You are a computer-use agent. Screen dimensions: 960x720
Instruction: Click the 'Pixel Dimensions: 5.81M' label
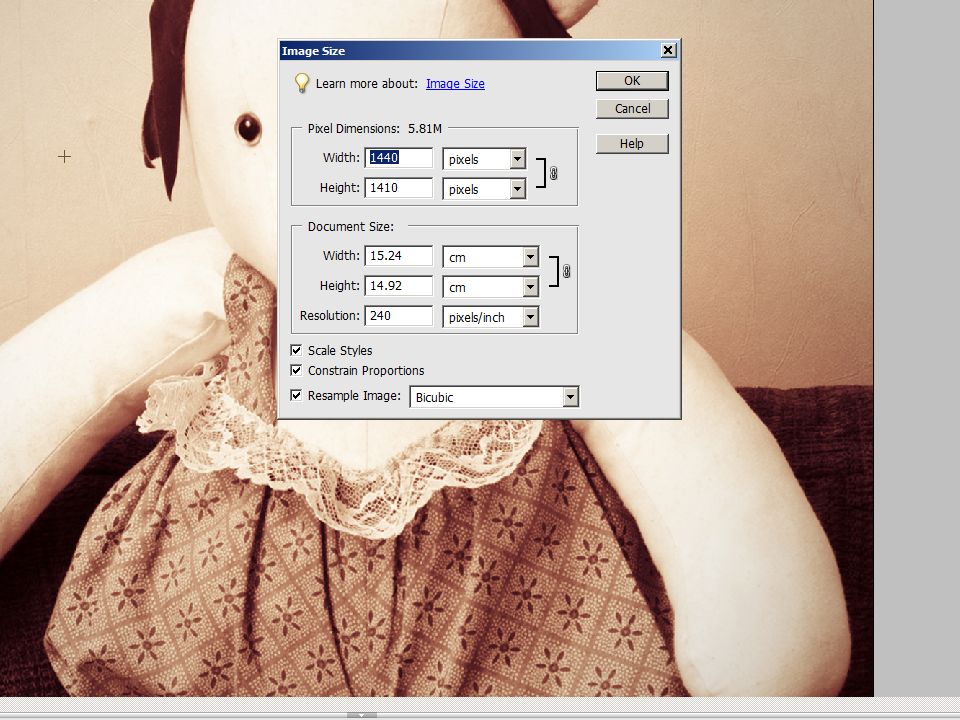(x=375, y=129)
